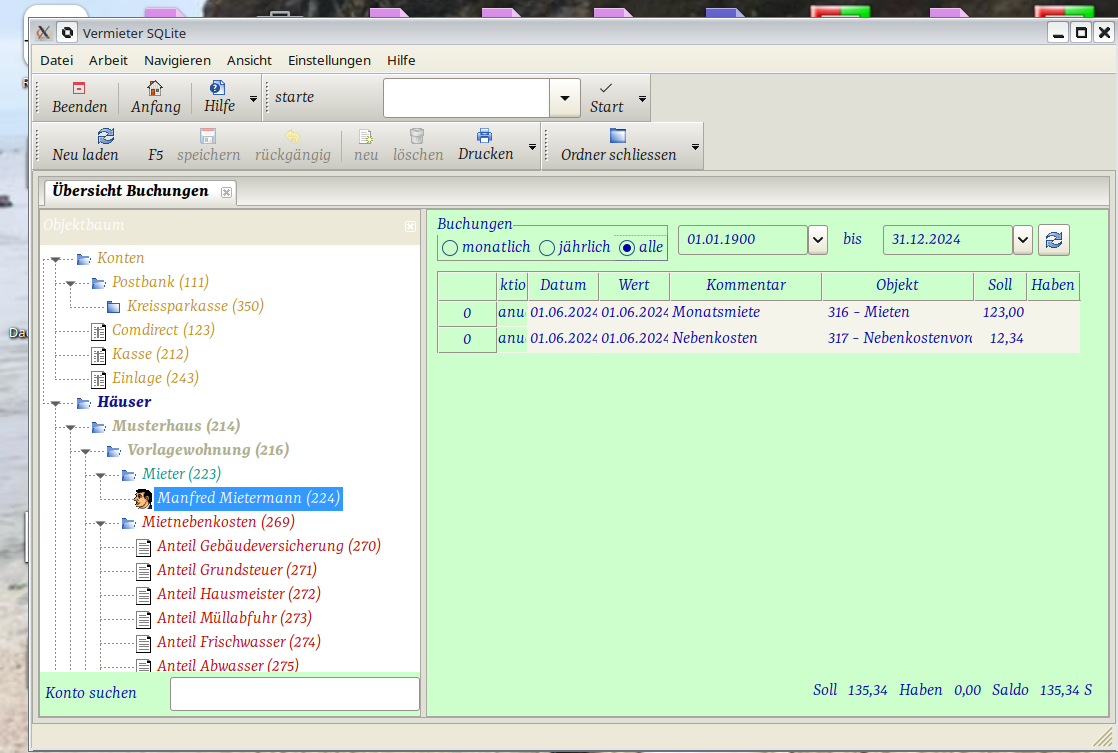The image size is (1118, 753).
Task: Open the Einstellungen menu
Action: tap(329, 60)
